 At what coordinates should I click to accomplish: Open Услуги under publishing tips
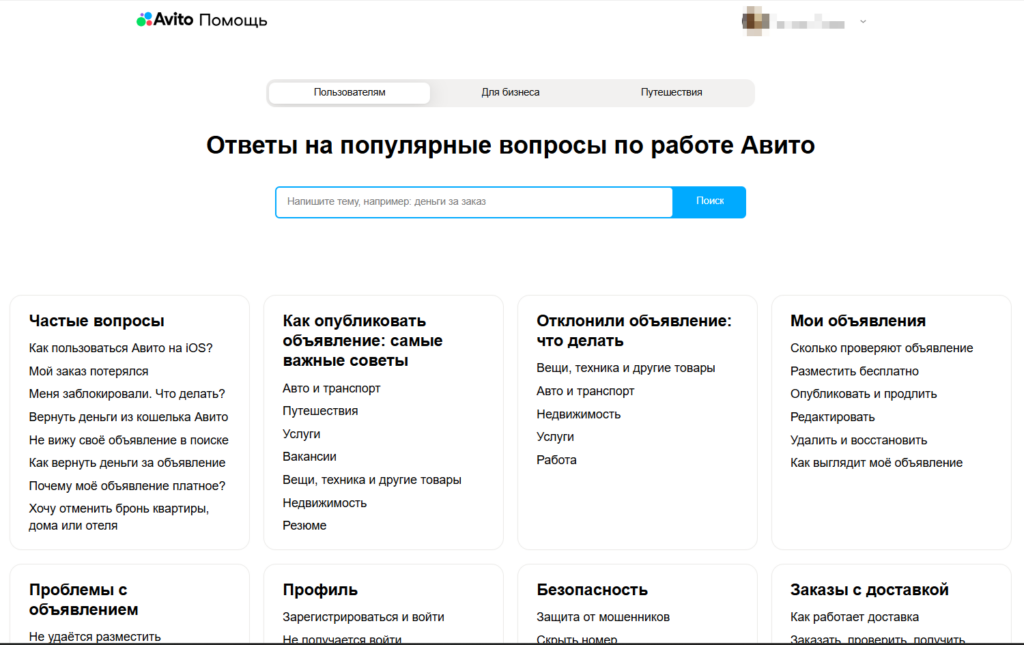click(x=301, y=434)
